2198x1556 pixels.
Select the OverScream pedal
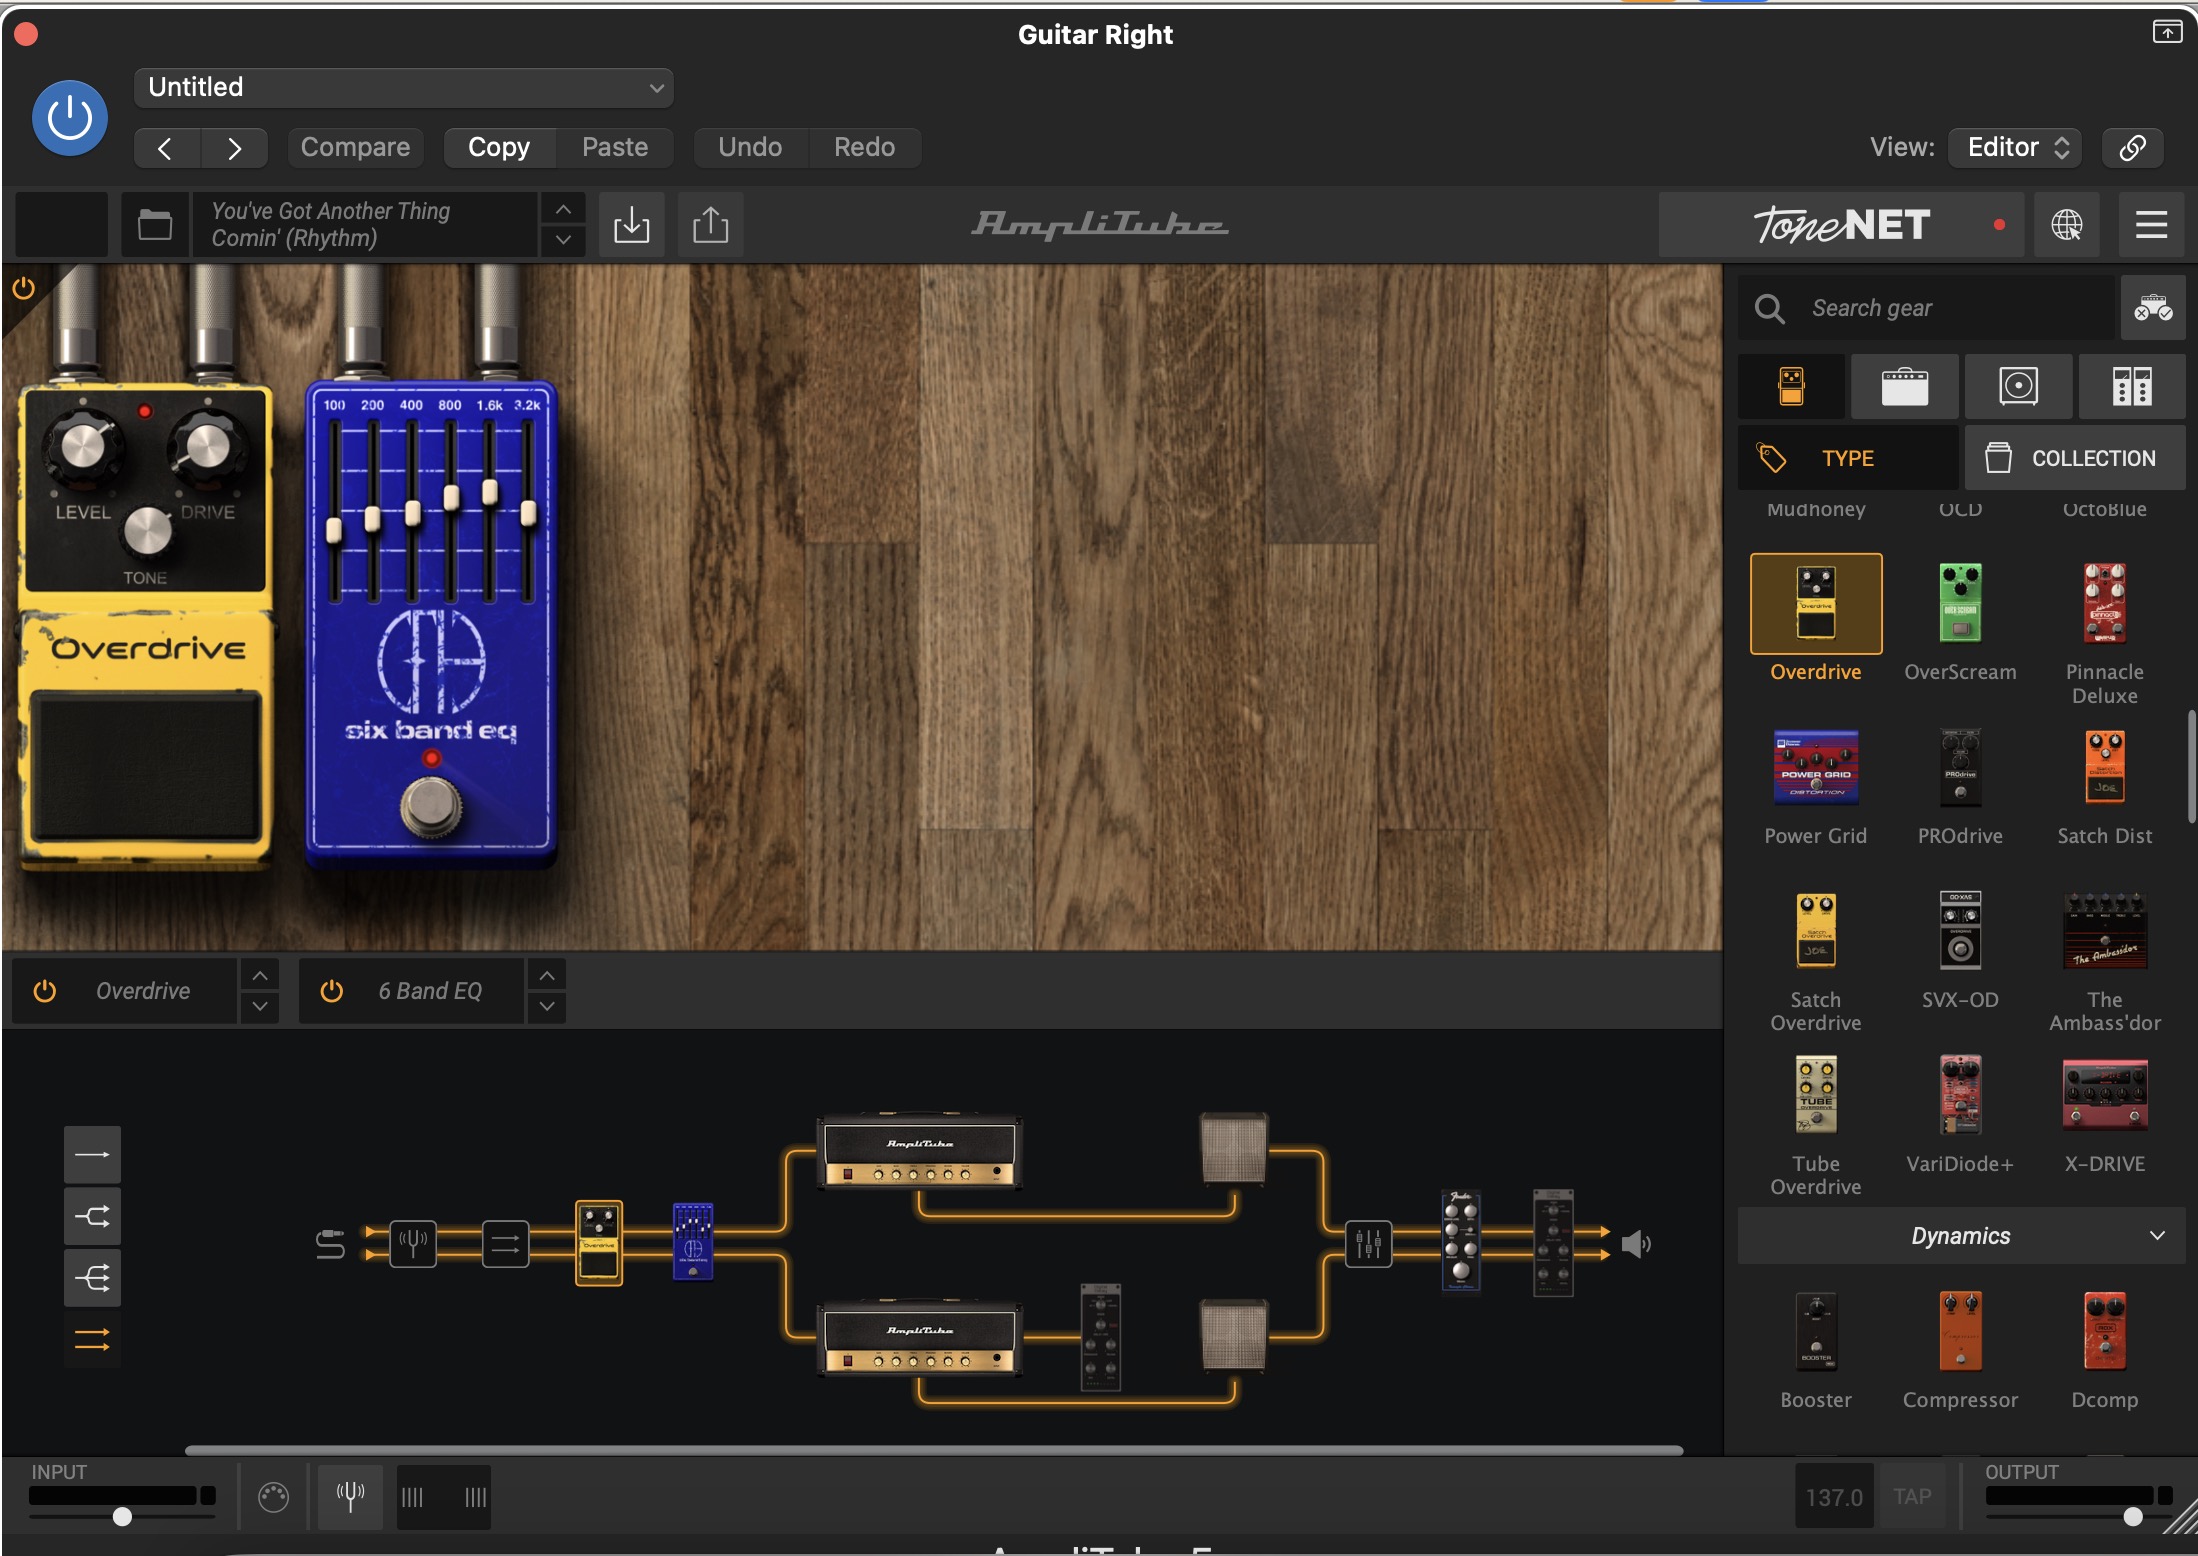tap(1960, 604)
